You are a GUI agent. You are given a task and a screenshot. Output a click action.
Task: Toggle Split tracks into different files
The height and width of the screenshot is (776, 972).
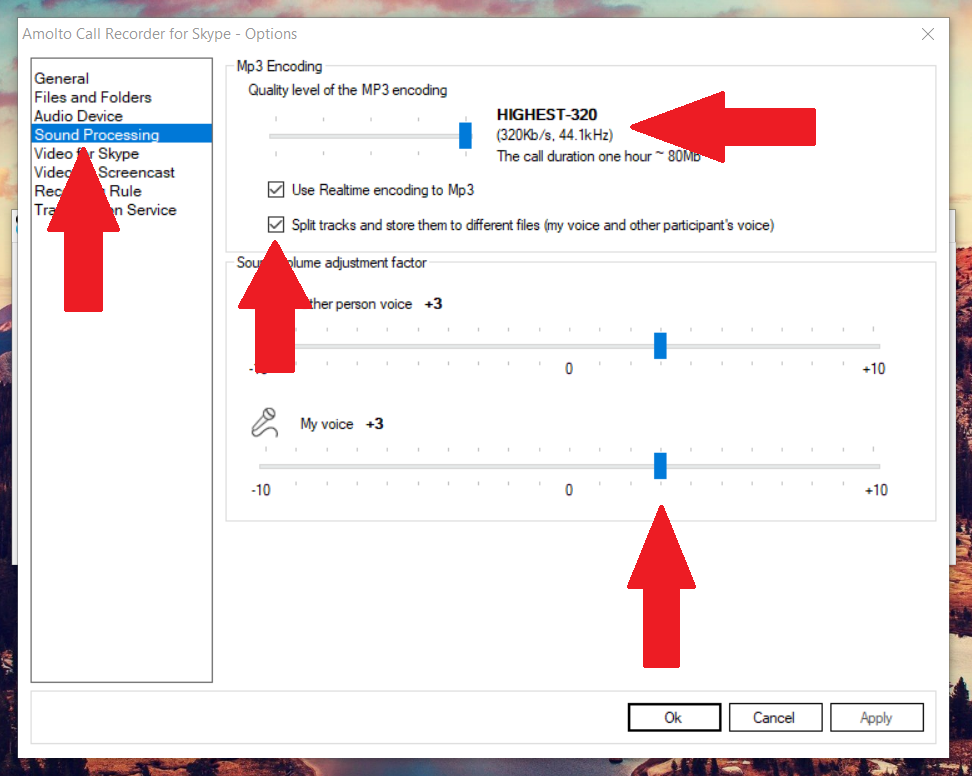point(276,224)
